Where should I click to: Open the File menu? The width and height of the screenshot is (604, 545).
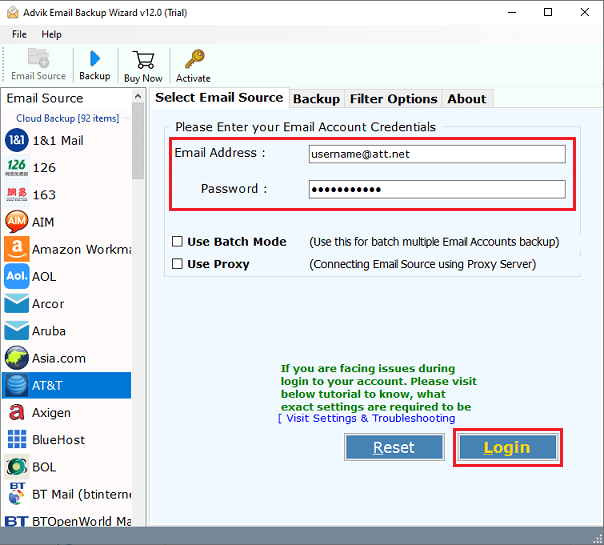point(19,34)
